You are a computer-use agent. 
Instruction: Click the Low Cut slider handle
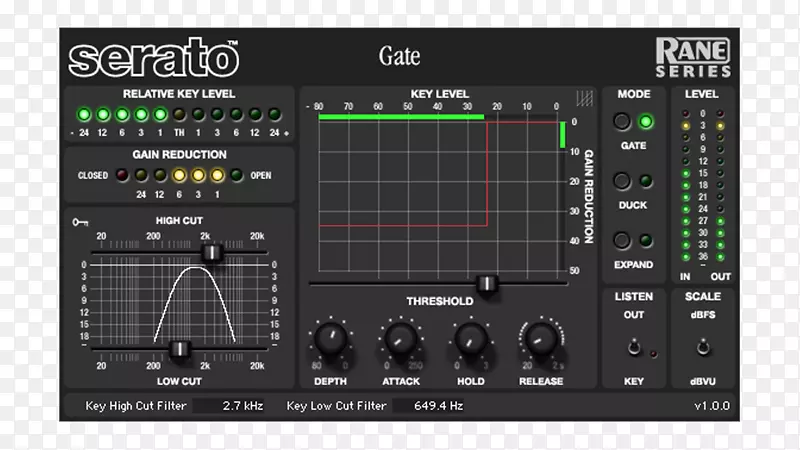180,349
